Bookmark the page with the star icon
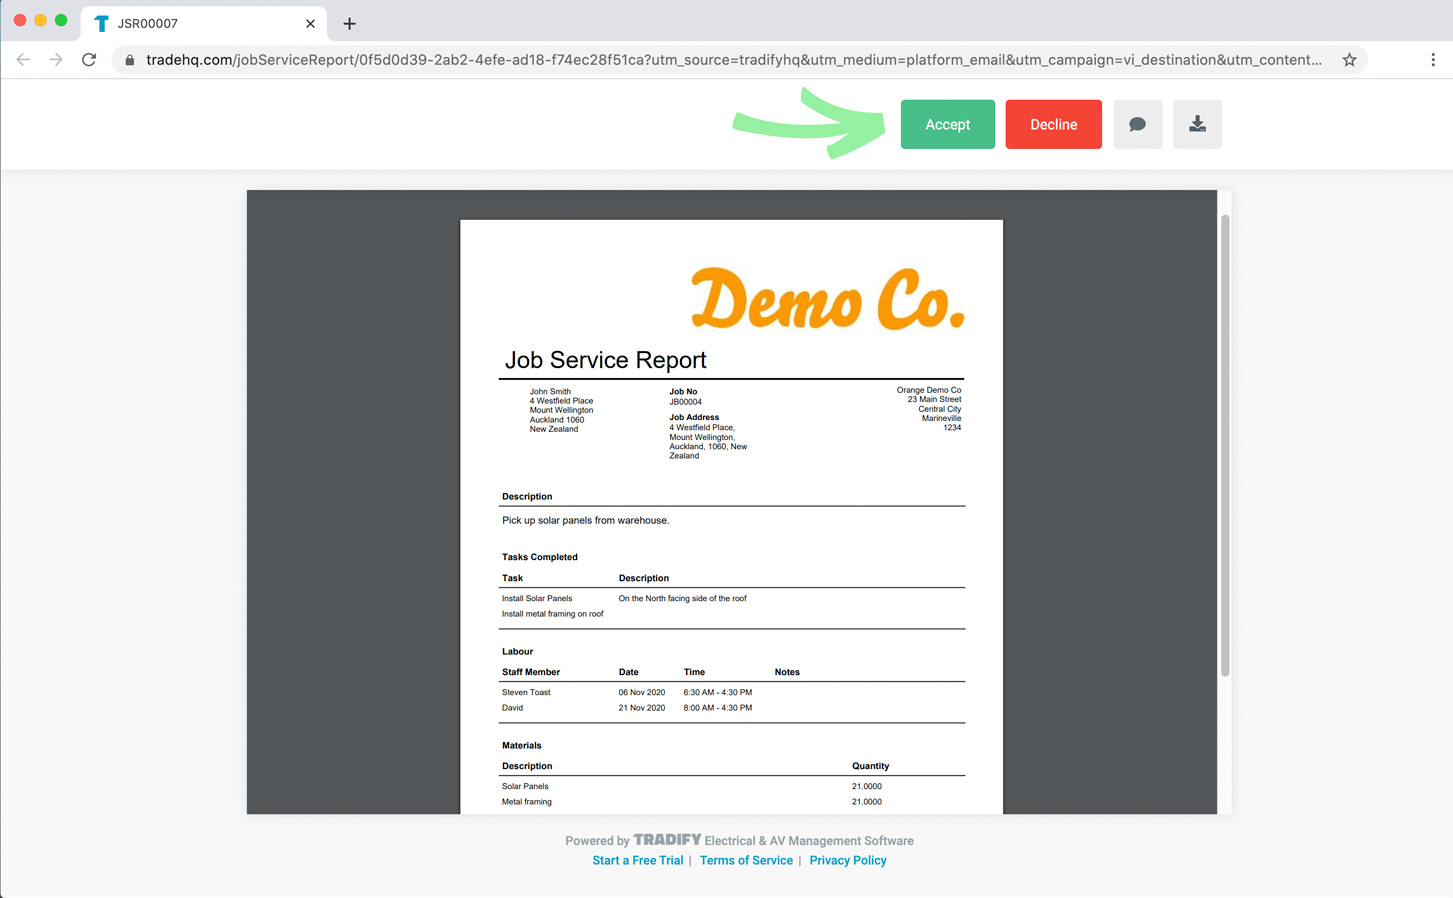This screenshot has height=898, width=1453. [1349, 60]
